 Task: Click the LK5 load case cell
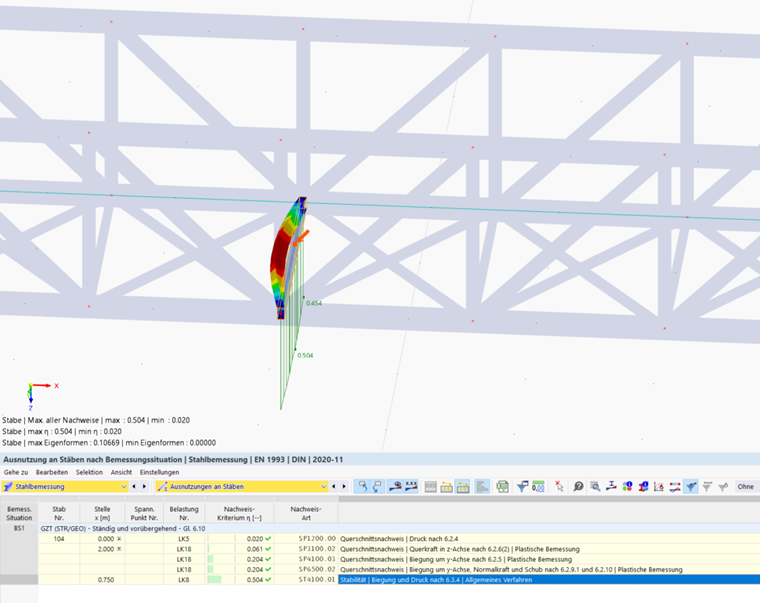(184, 539)
